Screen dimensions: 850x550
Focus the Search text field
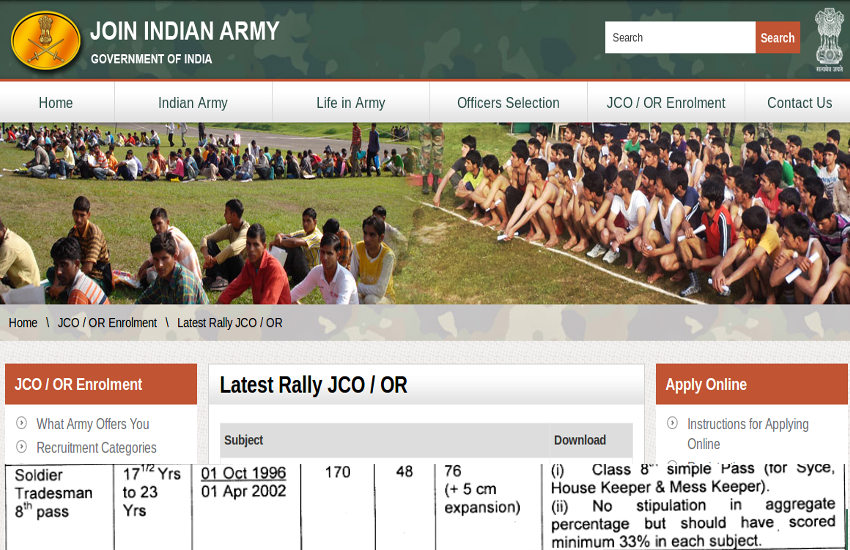coord(679,38)
